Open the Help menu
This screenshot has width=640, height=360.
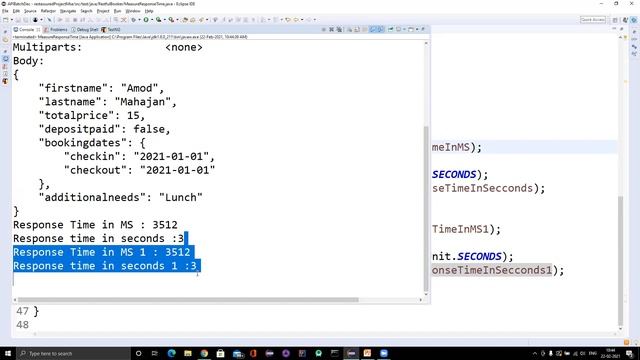(x=149, y=11)
